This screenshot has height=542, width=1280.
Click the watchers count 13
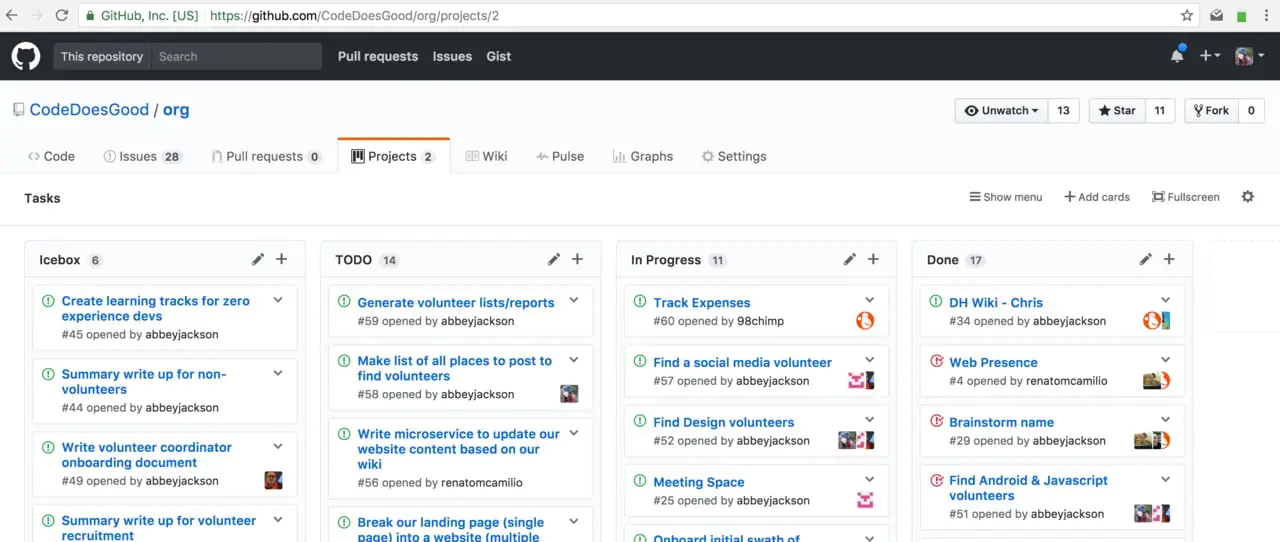(1063, 110)
